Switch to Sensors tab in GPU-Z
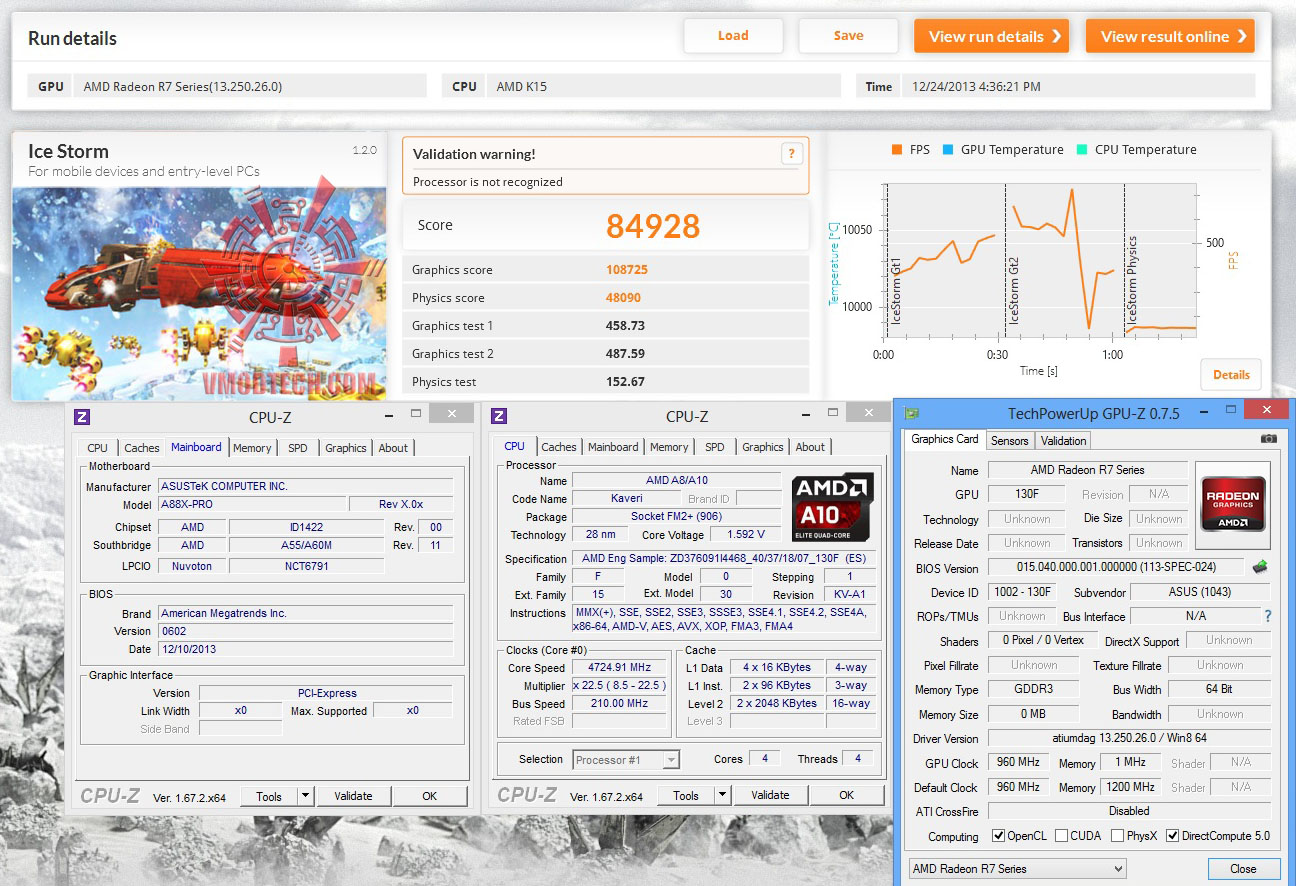 tap(1009, 441)
